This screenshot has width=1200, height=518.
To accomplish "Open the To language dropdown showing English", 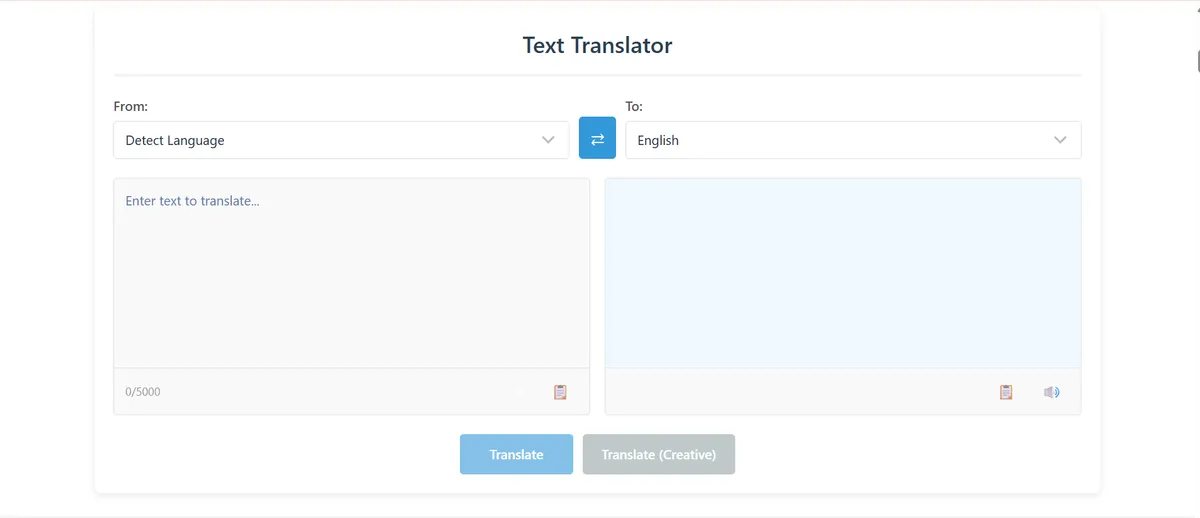I will (x=853, y=140).
